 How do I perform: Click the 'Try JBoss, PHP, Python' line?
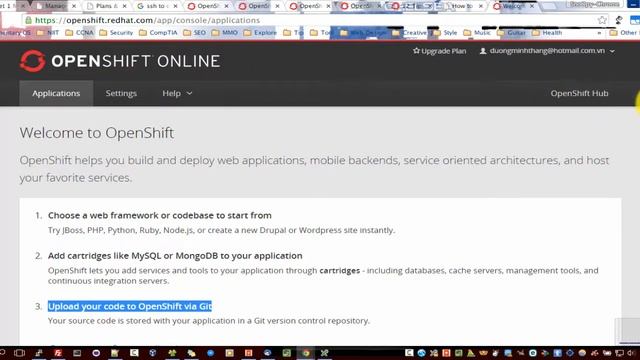(x=222, y=230)
